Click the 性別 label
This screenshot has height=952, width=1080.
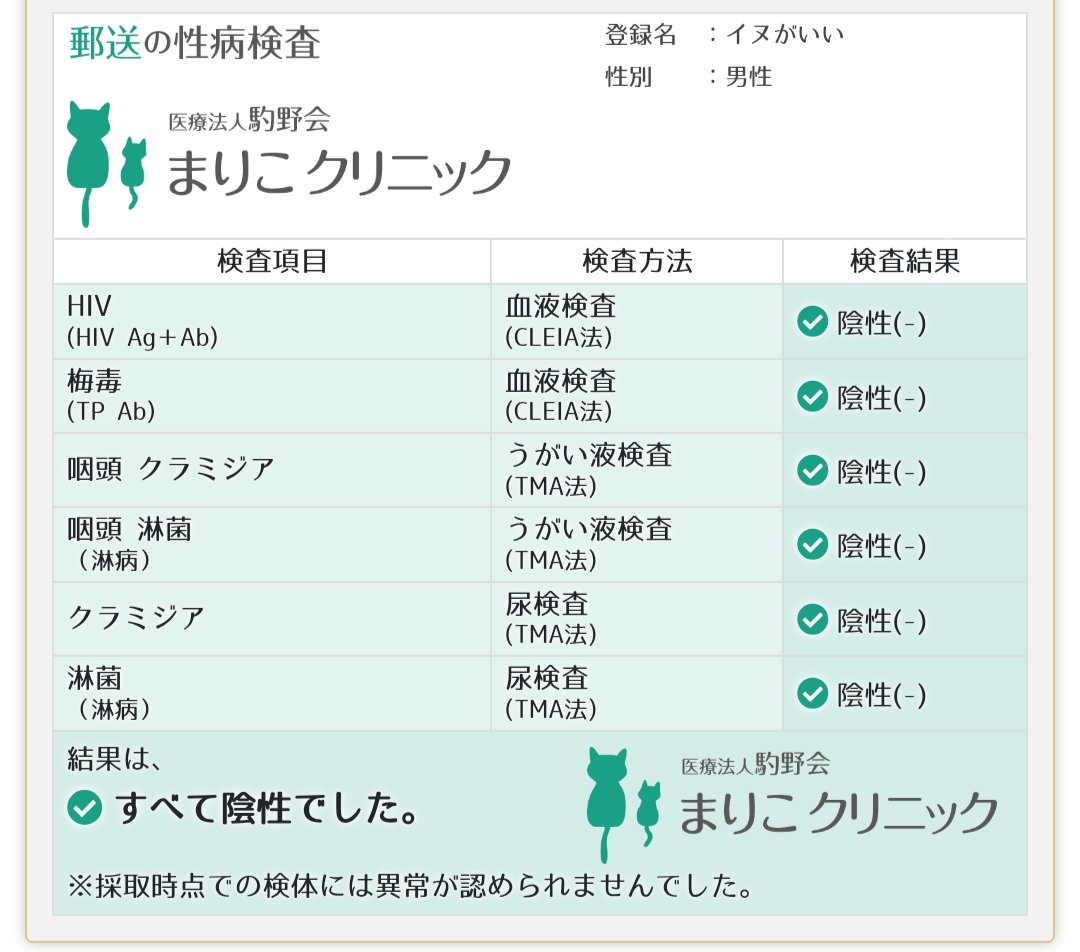point(628,76)
